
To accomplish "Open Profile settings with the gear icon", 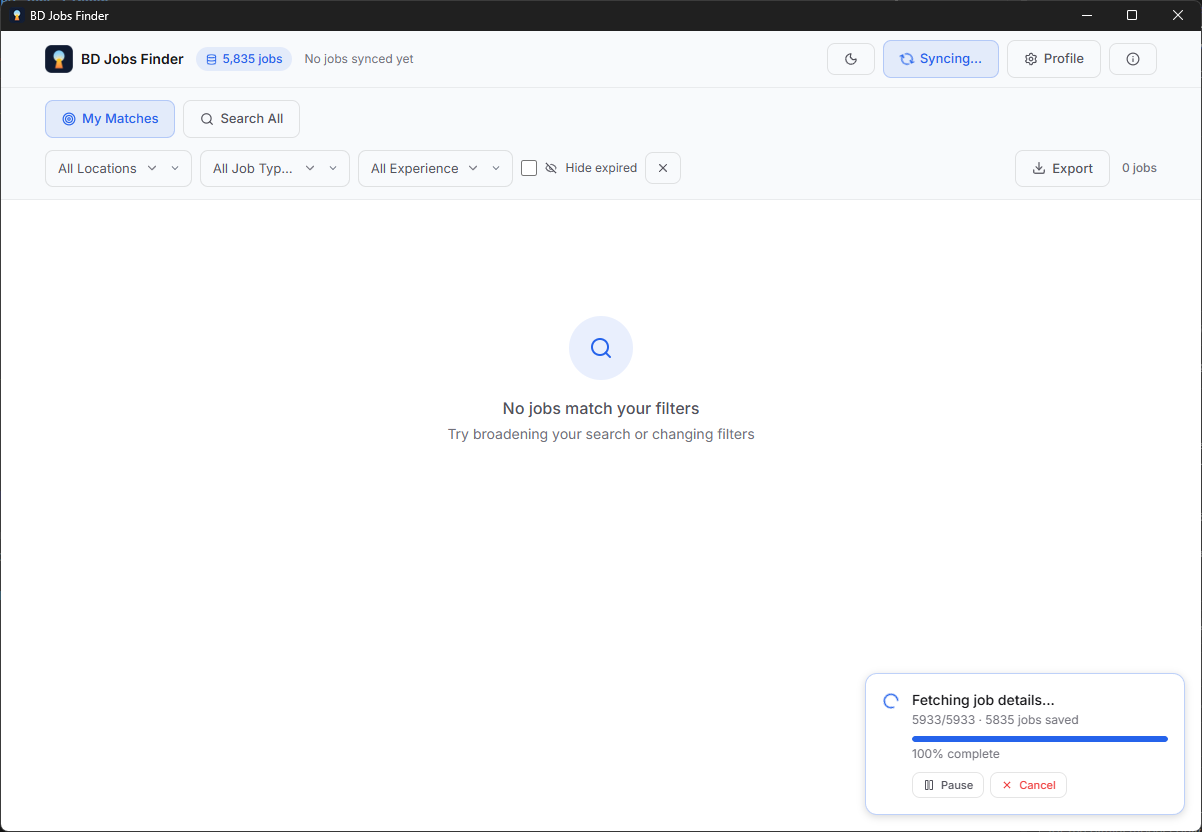I will [x=1054, y=59].
